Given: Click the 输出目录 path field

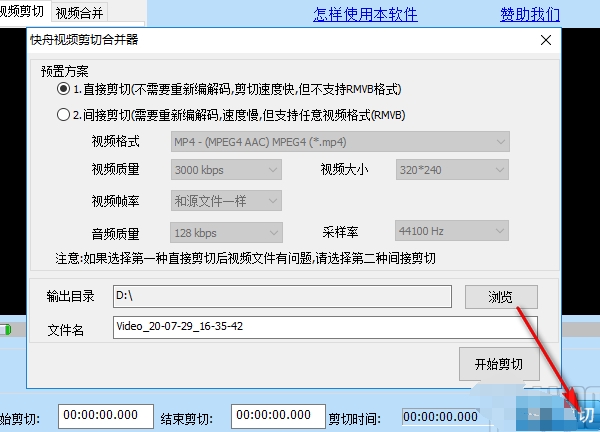Looking at the screenshot, I should [285, 297].
